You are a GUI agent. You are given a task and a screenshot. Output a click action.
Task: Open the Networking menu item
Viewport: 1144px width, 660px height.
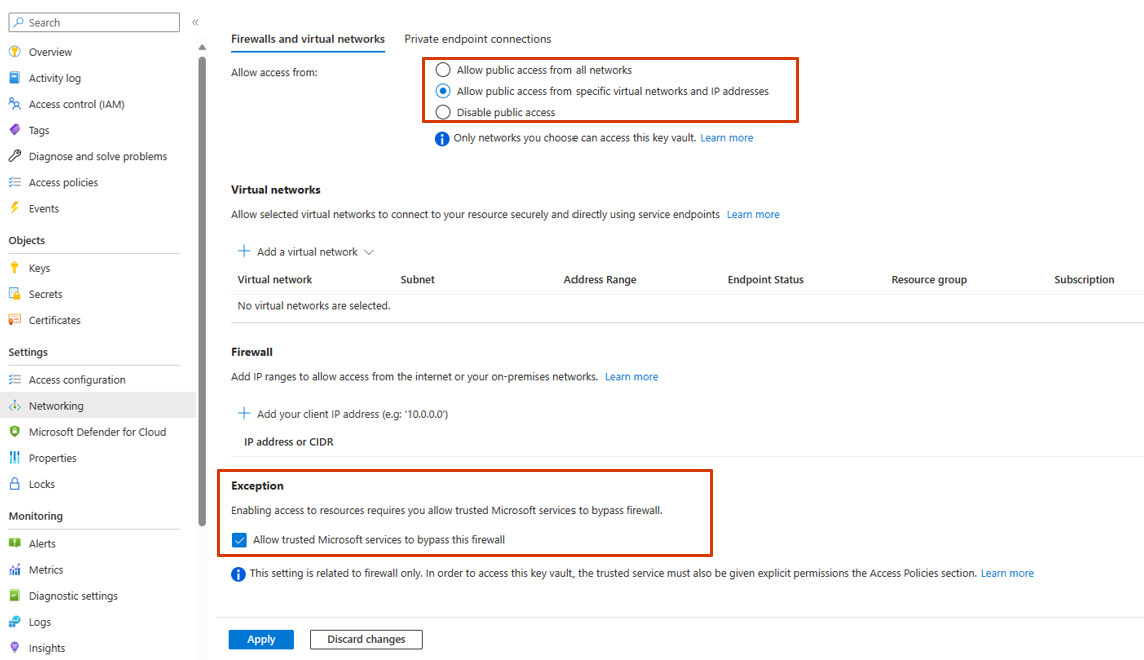tap(56, 406)
